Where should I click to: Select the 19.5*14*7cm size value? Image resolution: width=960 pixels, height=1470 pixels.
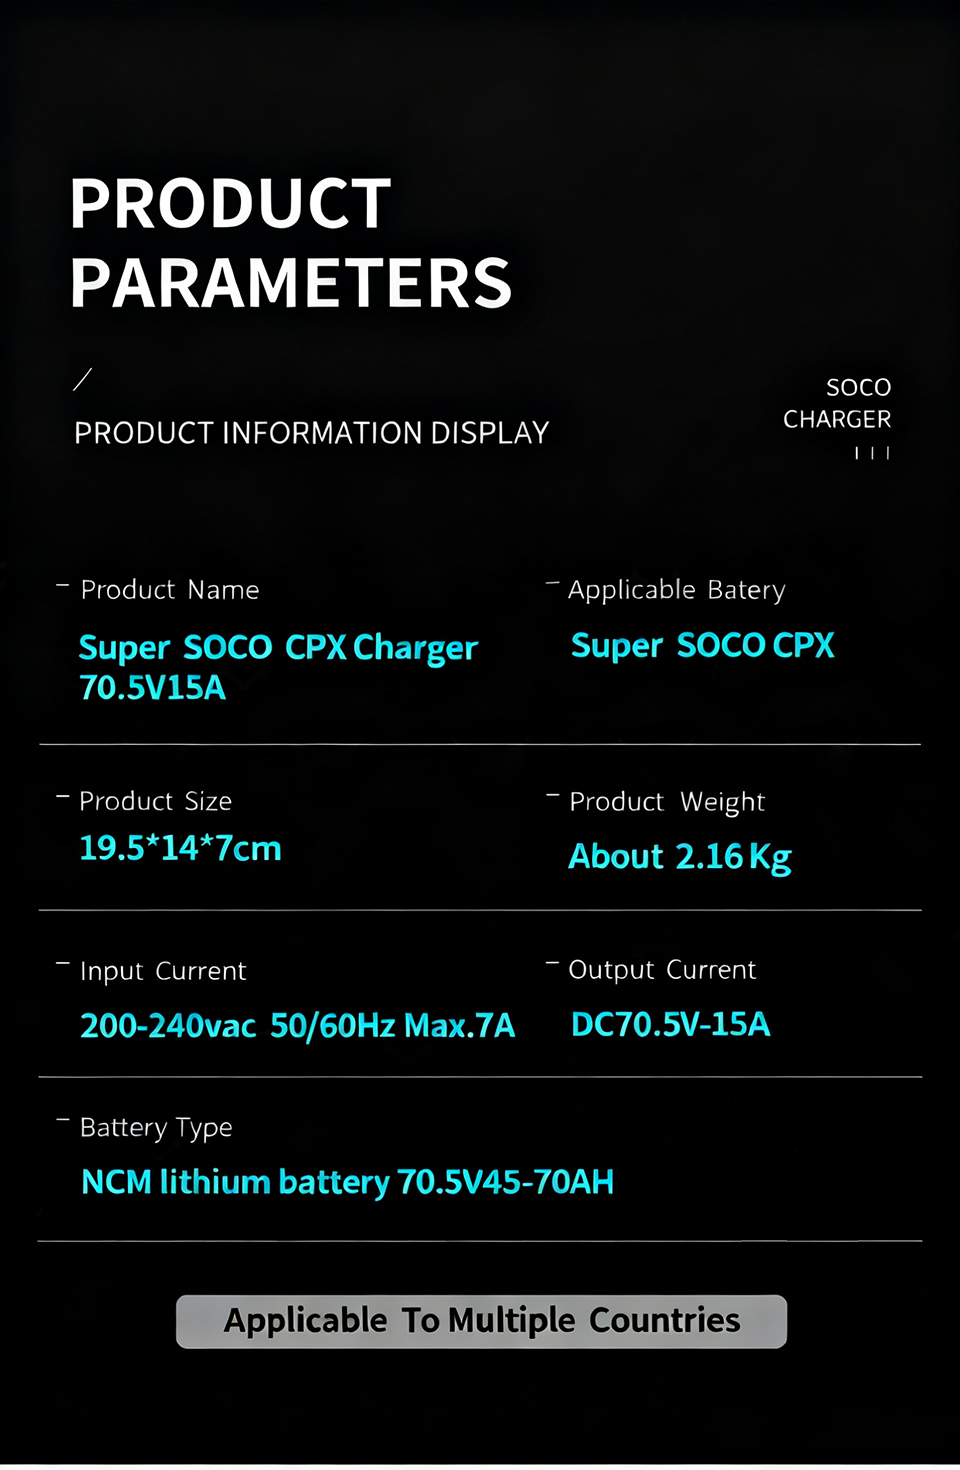pos(180,848)
